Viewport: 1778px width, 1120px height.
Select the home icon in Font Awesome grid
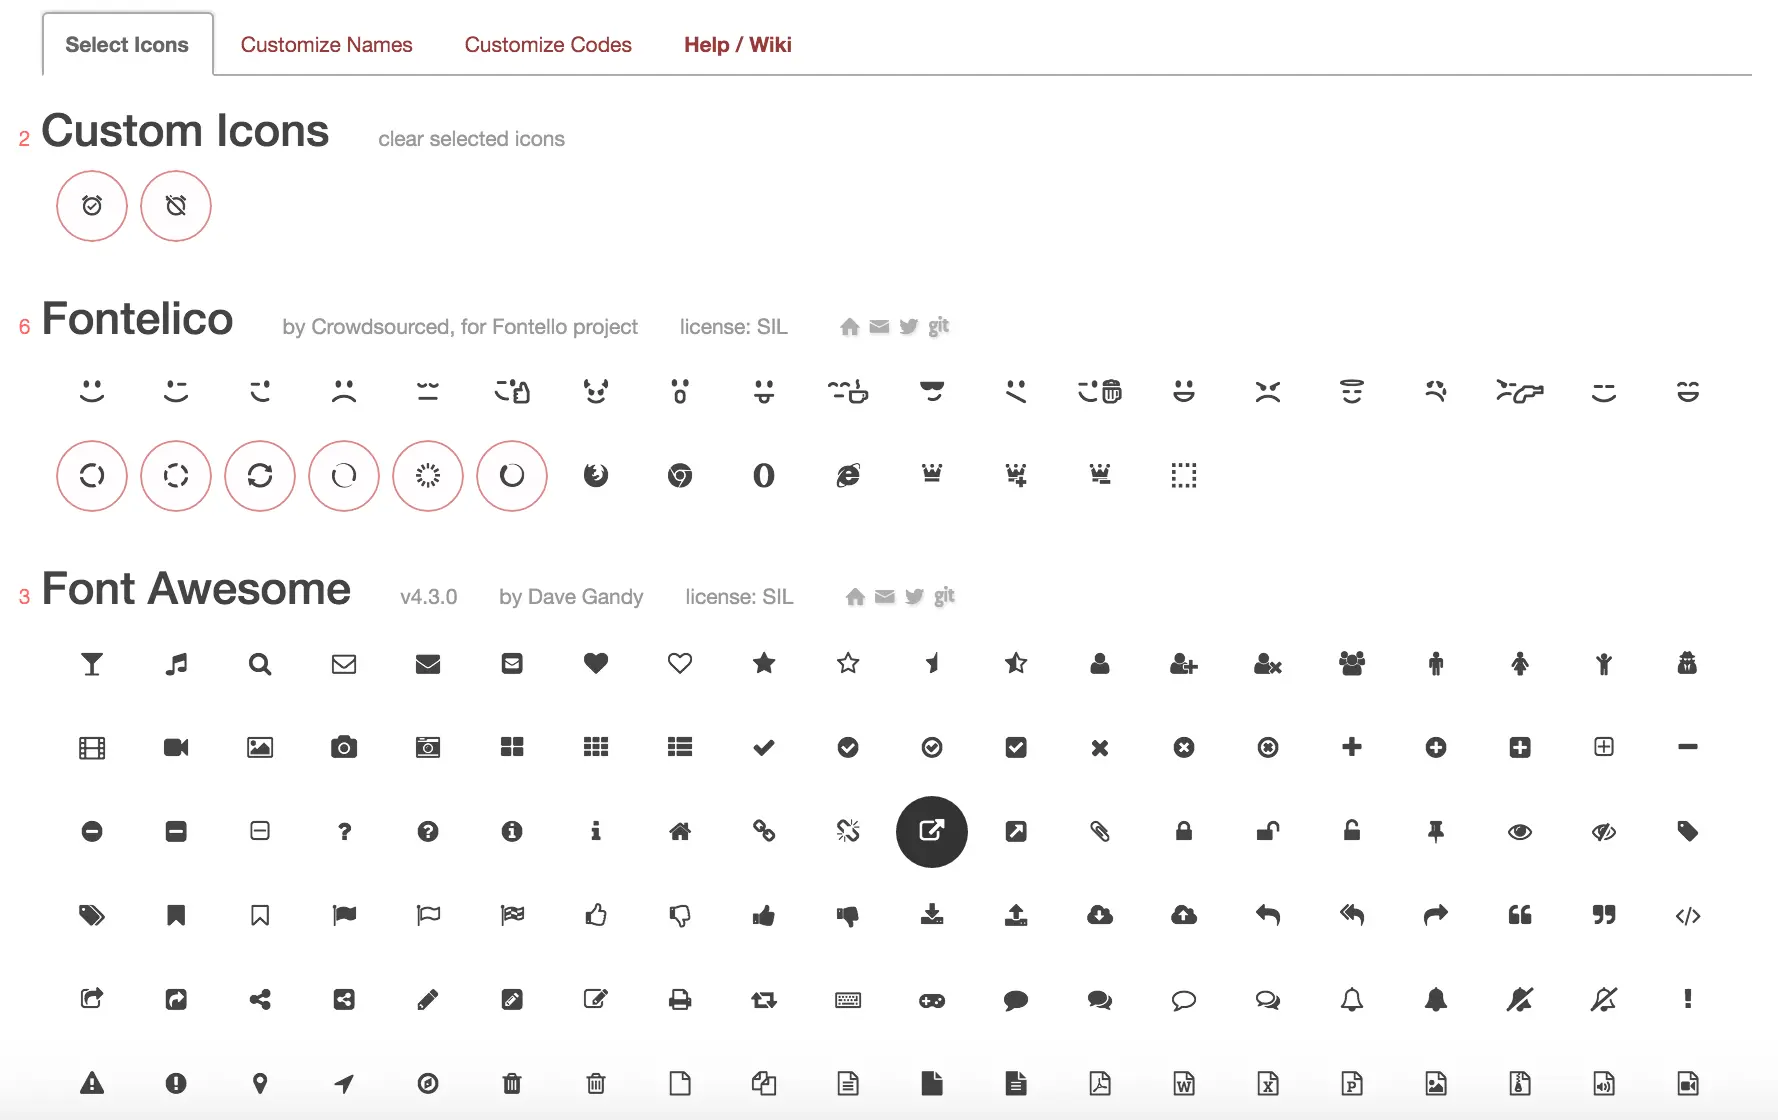680,832
